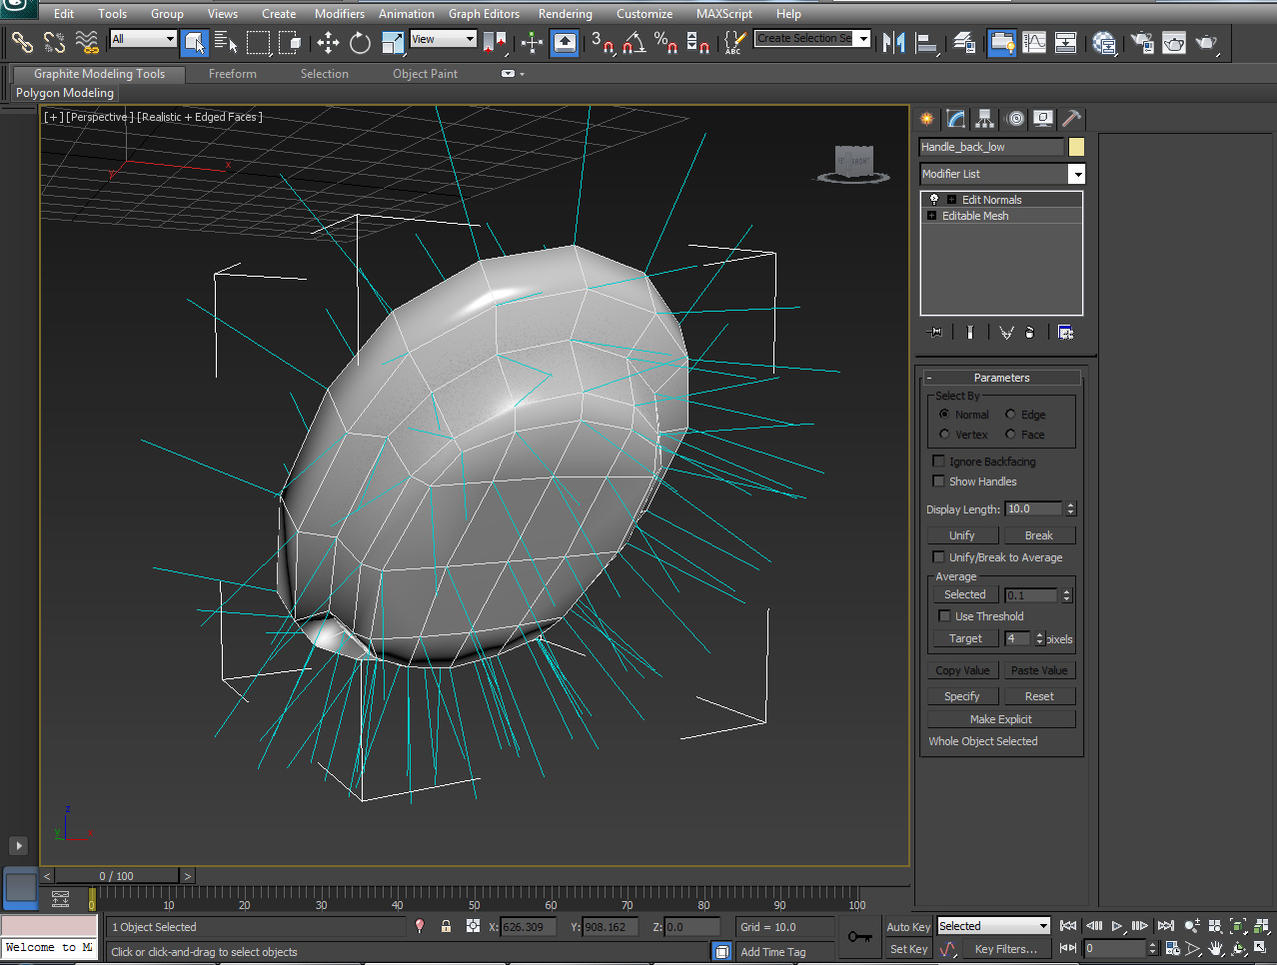Activate the Select and Rotate tool
Image resolution: width=1277 pixels, height=965 pixels.
[361, 43]
